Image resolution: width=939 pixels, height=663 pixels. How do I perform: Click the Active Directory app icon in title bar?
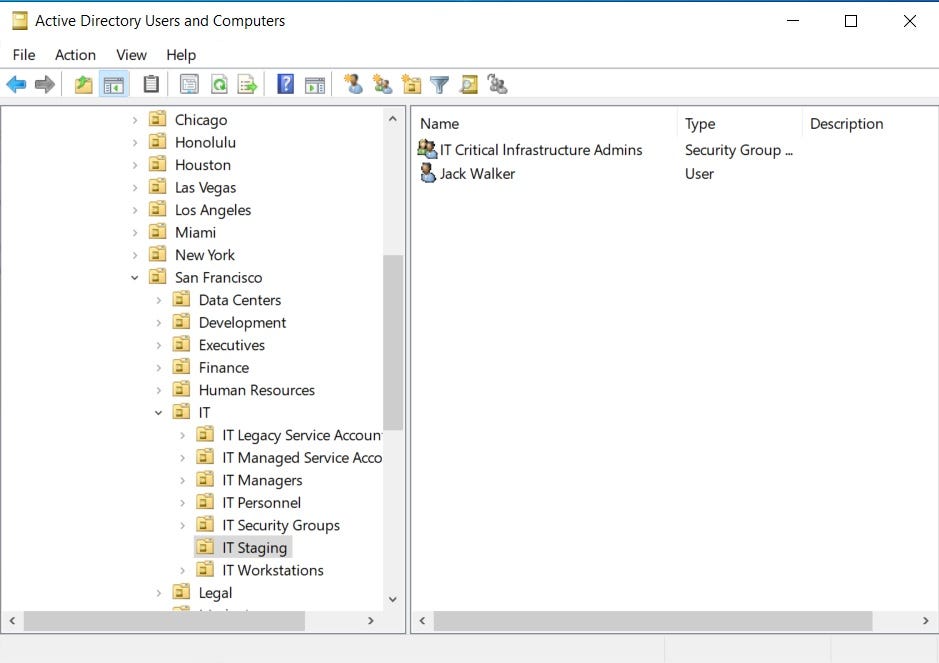(x=20, y=21)
